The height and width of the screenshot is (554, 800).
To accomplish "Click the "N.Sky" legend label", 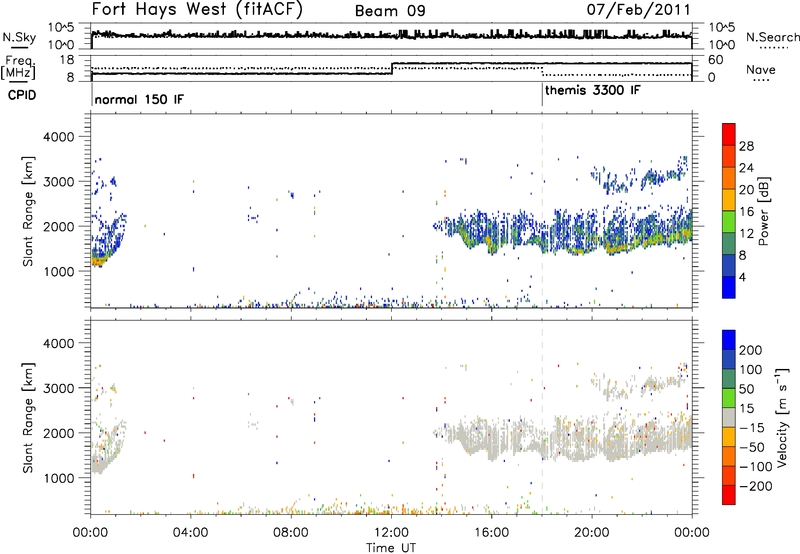I will pyautogui.click(x=19, y=37).
